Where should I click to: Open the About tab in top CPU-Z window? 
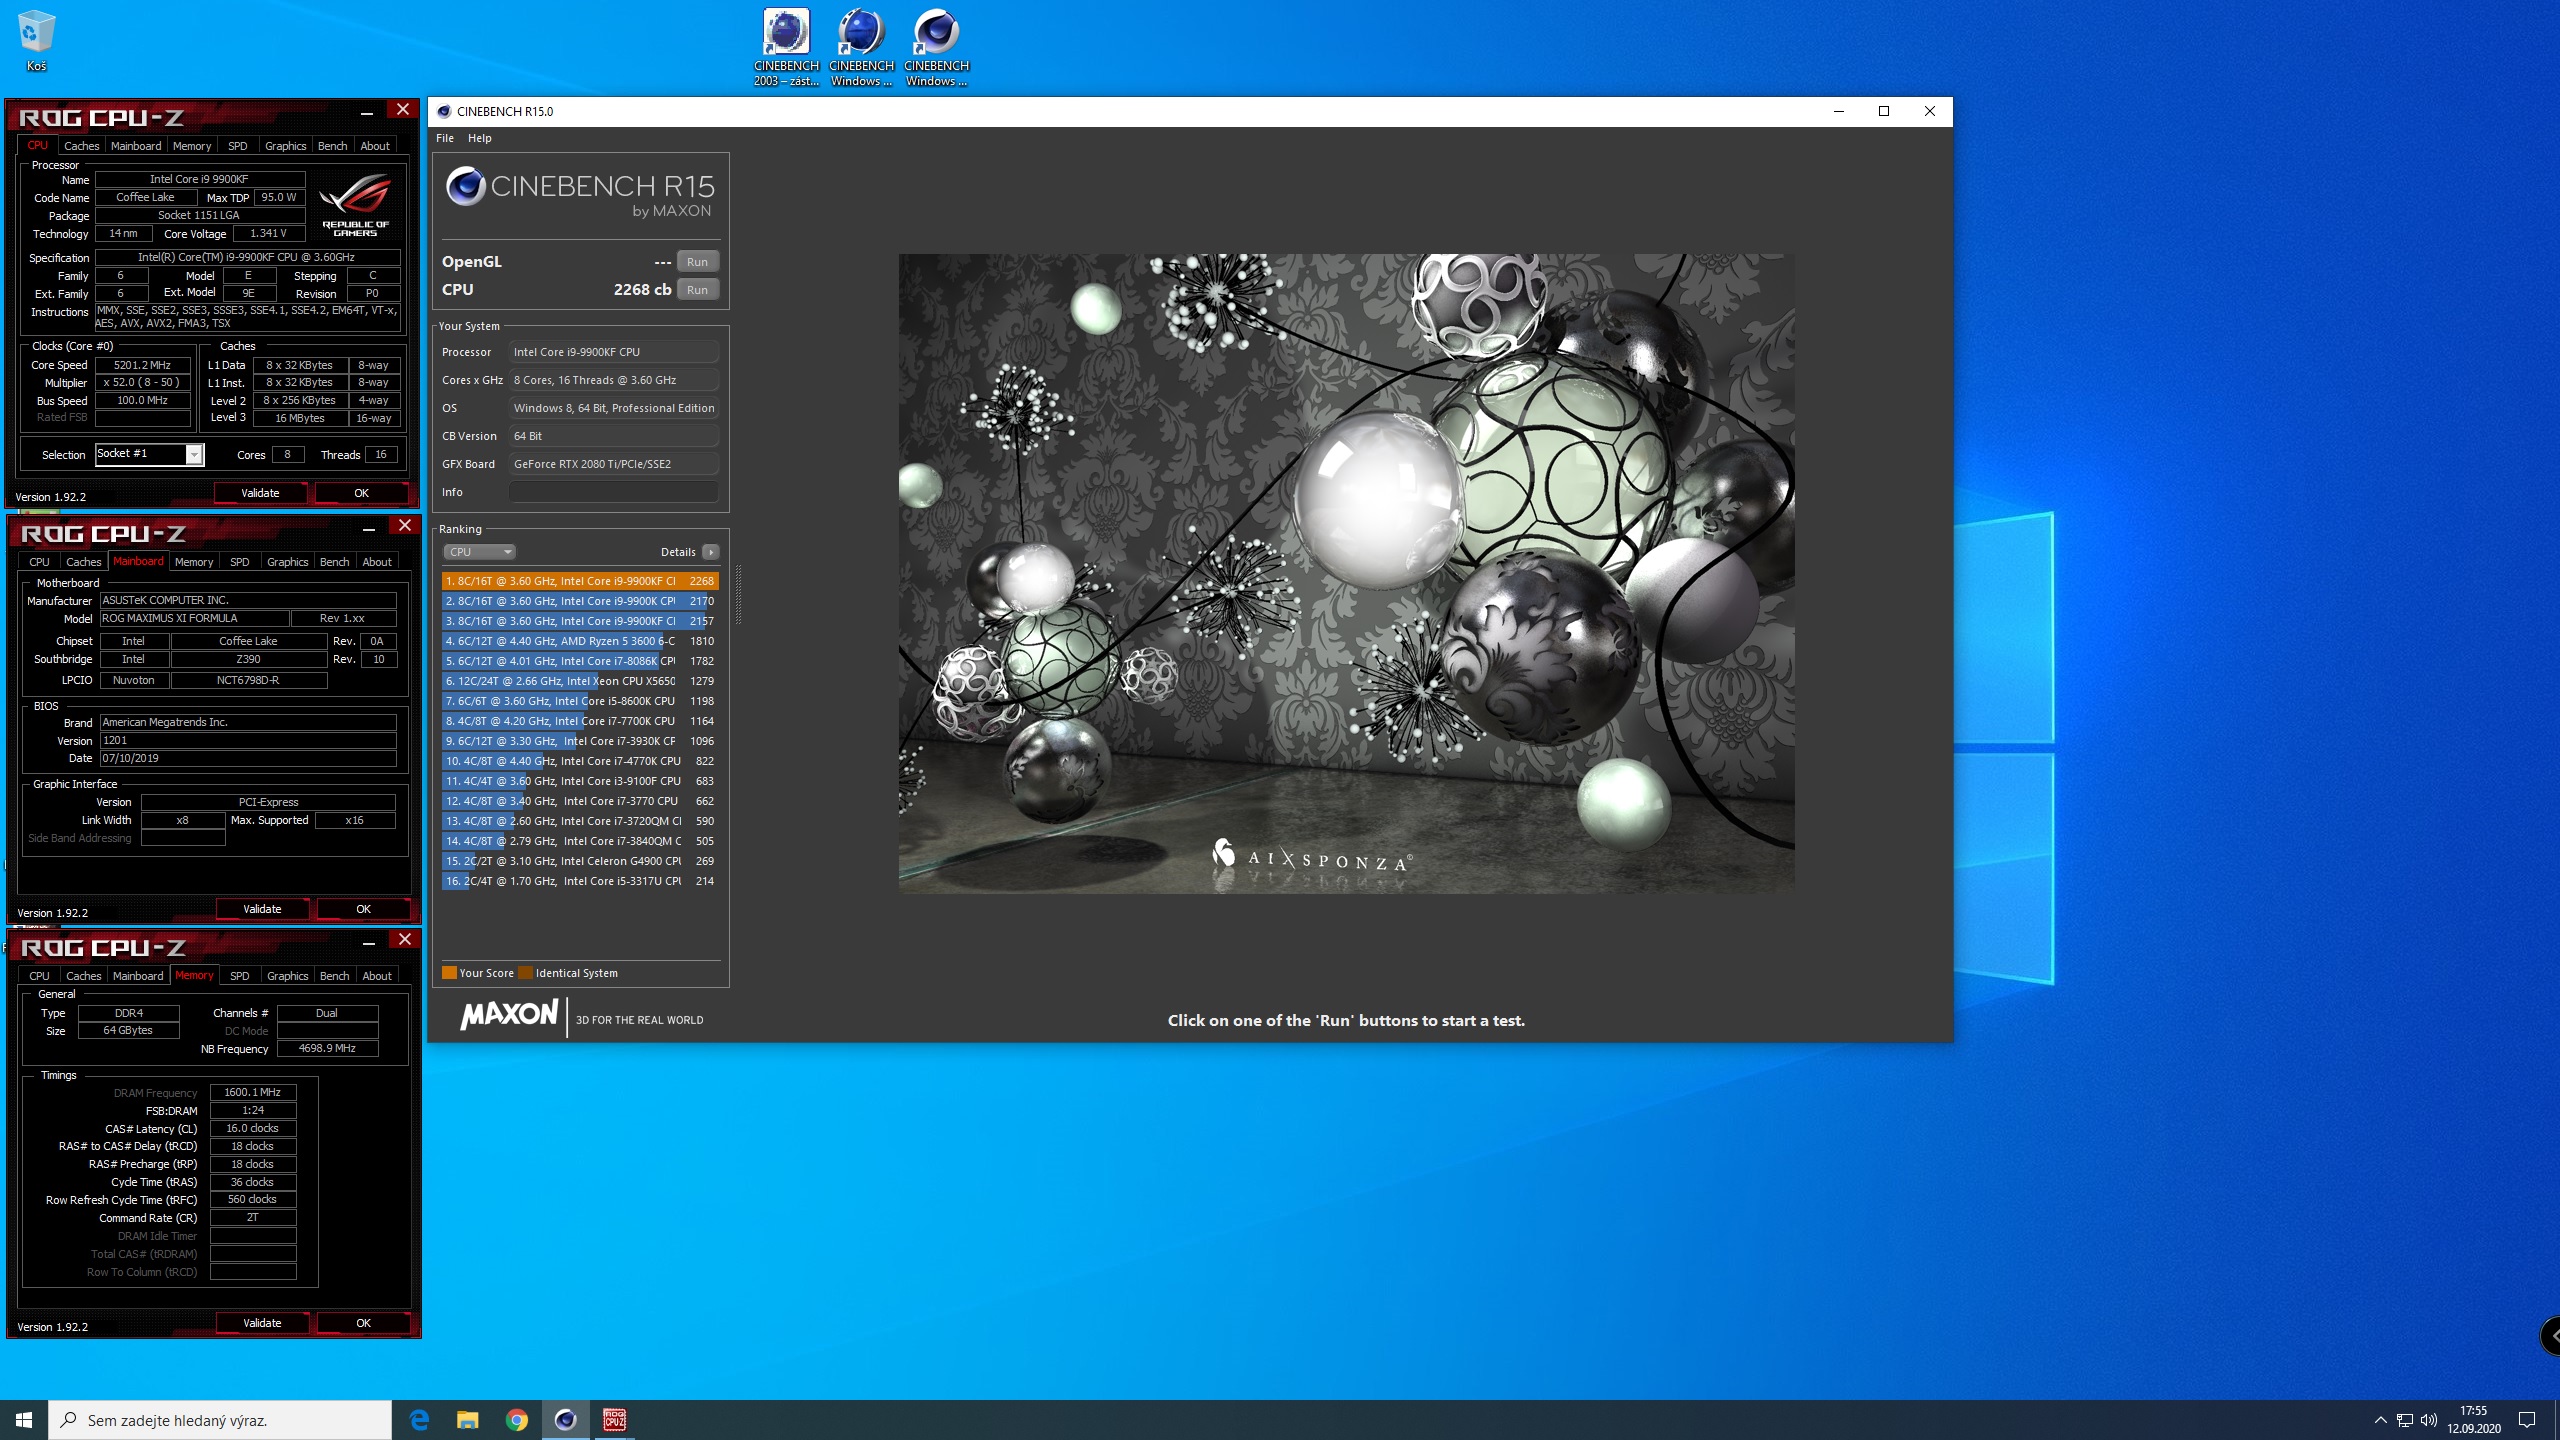pos(375,146)
